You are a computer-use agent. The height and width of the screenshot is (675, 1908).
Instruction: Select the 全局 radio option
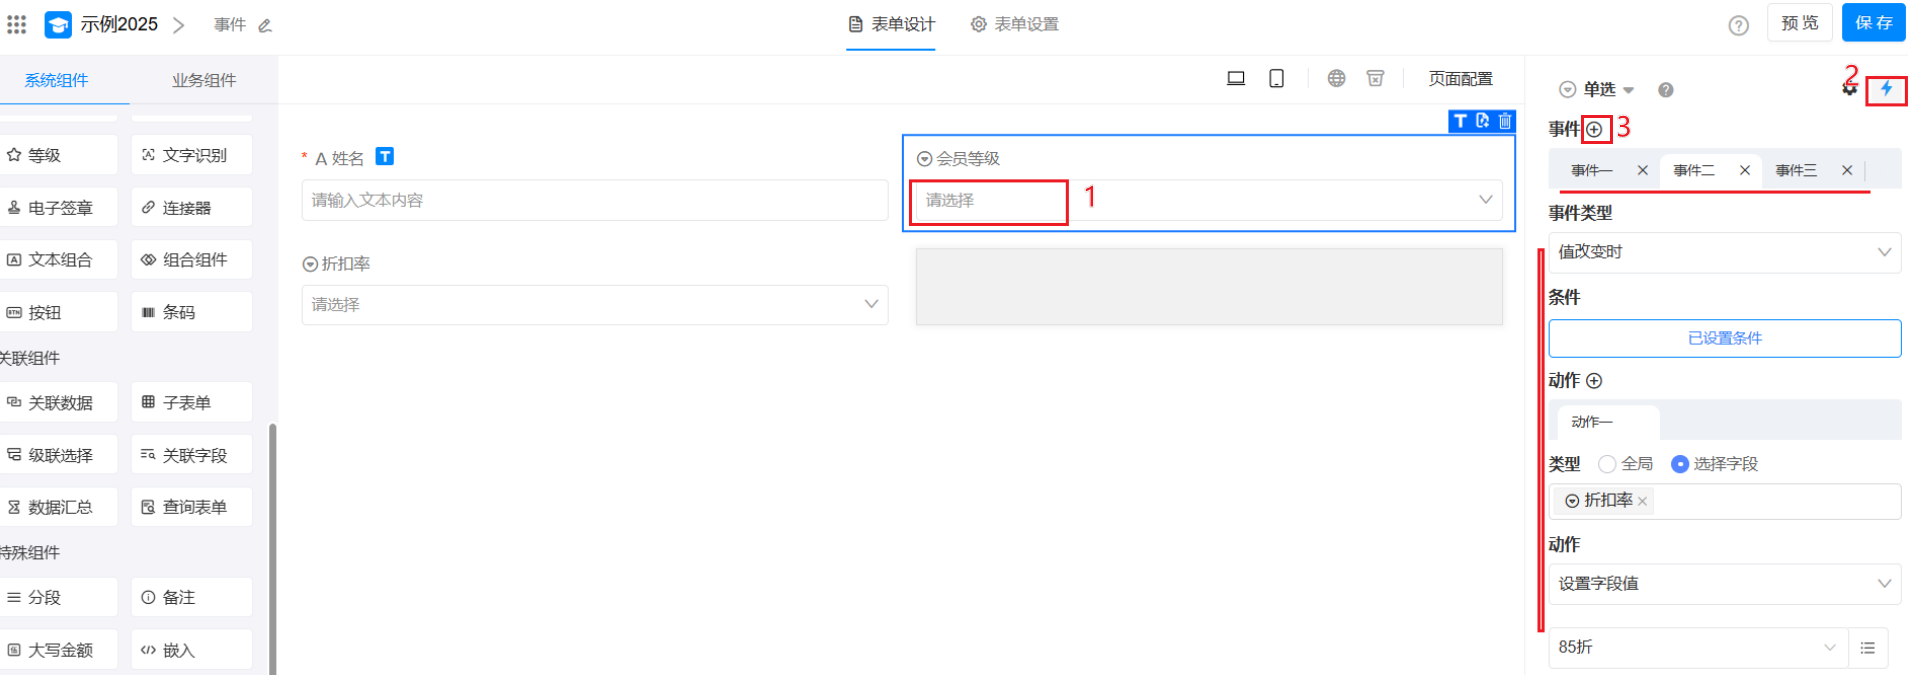[1607, 464]
